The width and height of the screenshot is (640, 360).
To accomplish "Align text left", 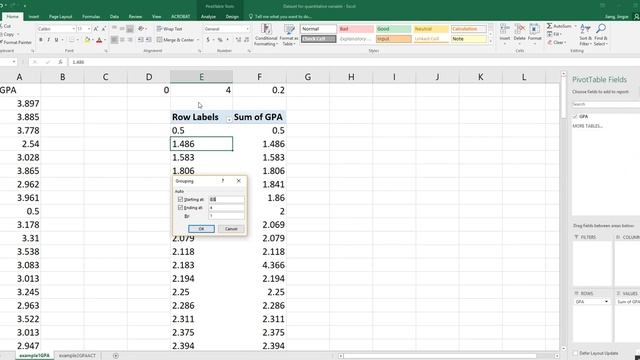I will [x=114, y=40].
